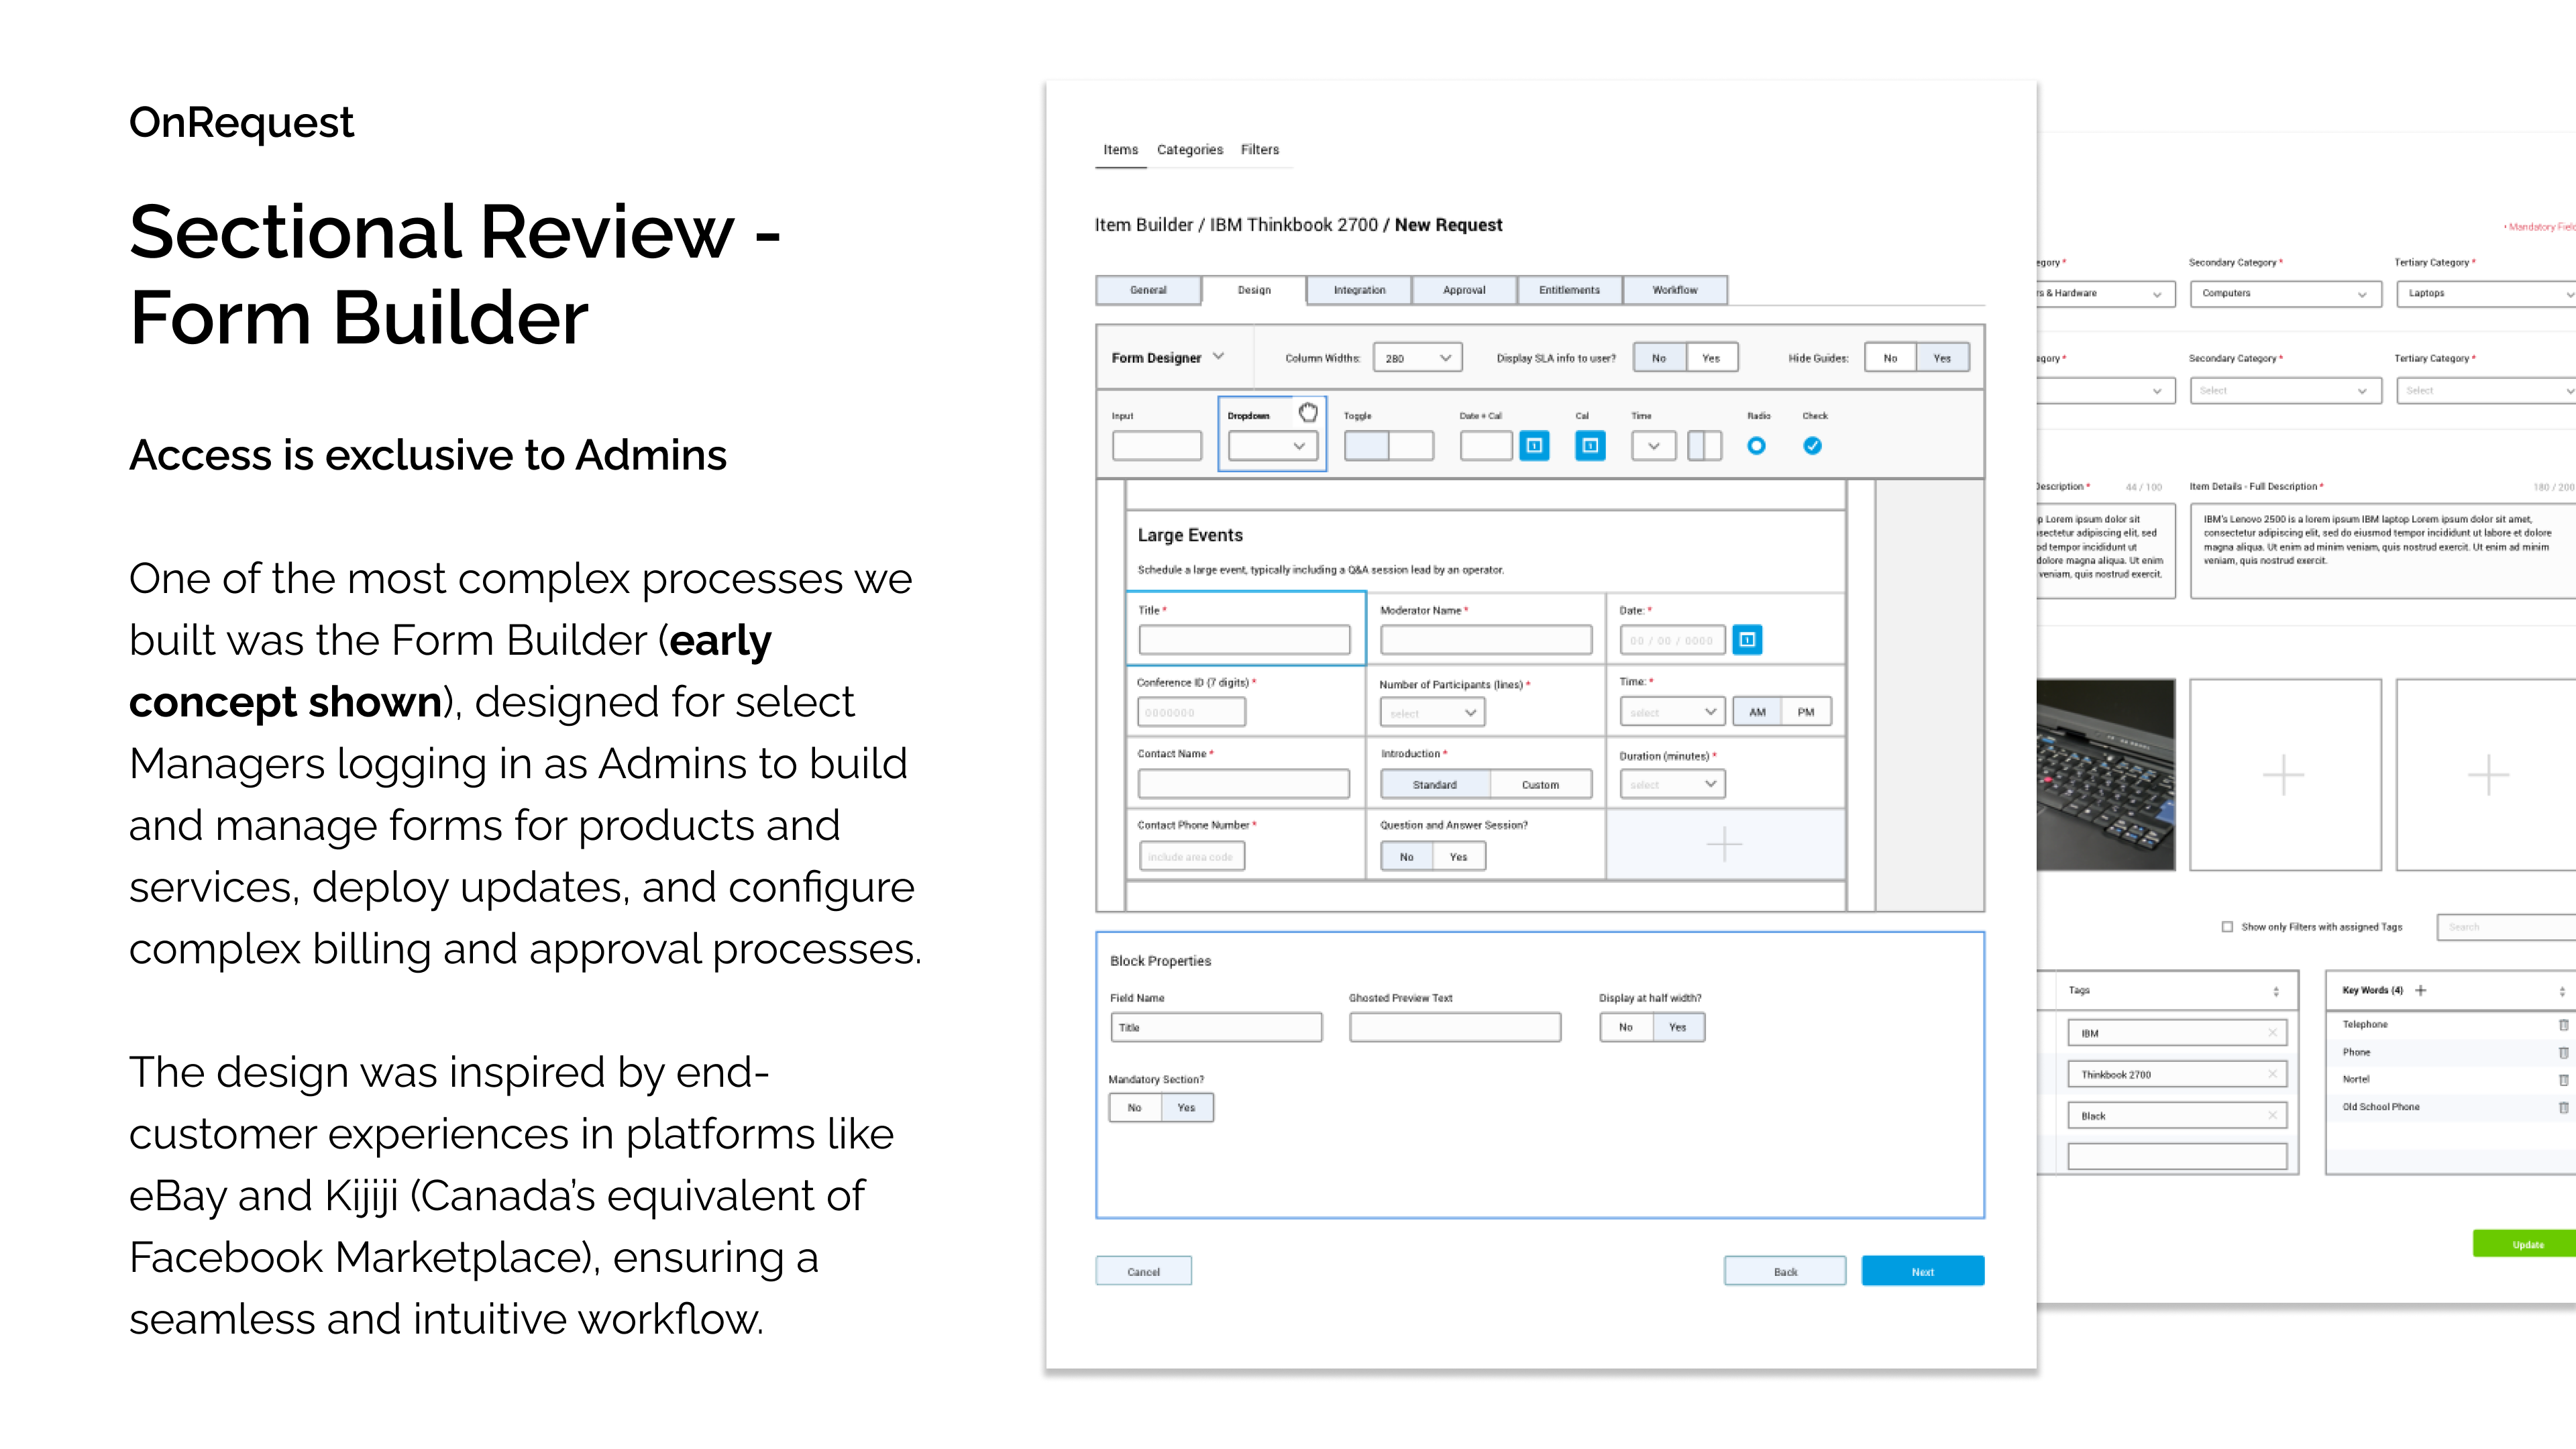Click calendar icon beside the Date field
The width and height of the screenshot is (2576, 1449).
1746,640
